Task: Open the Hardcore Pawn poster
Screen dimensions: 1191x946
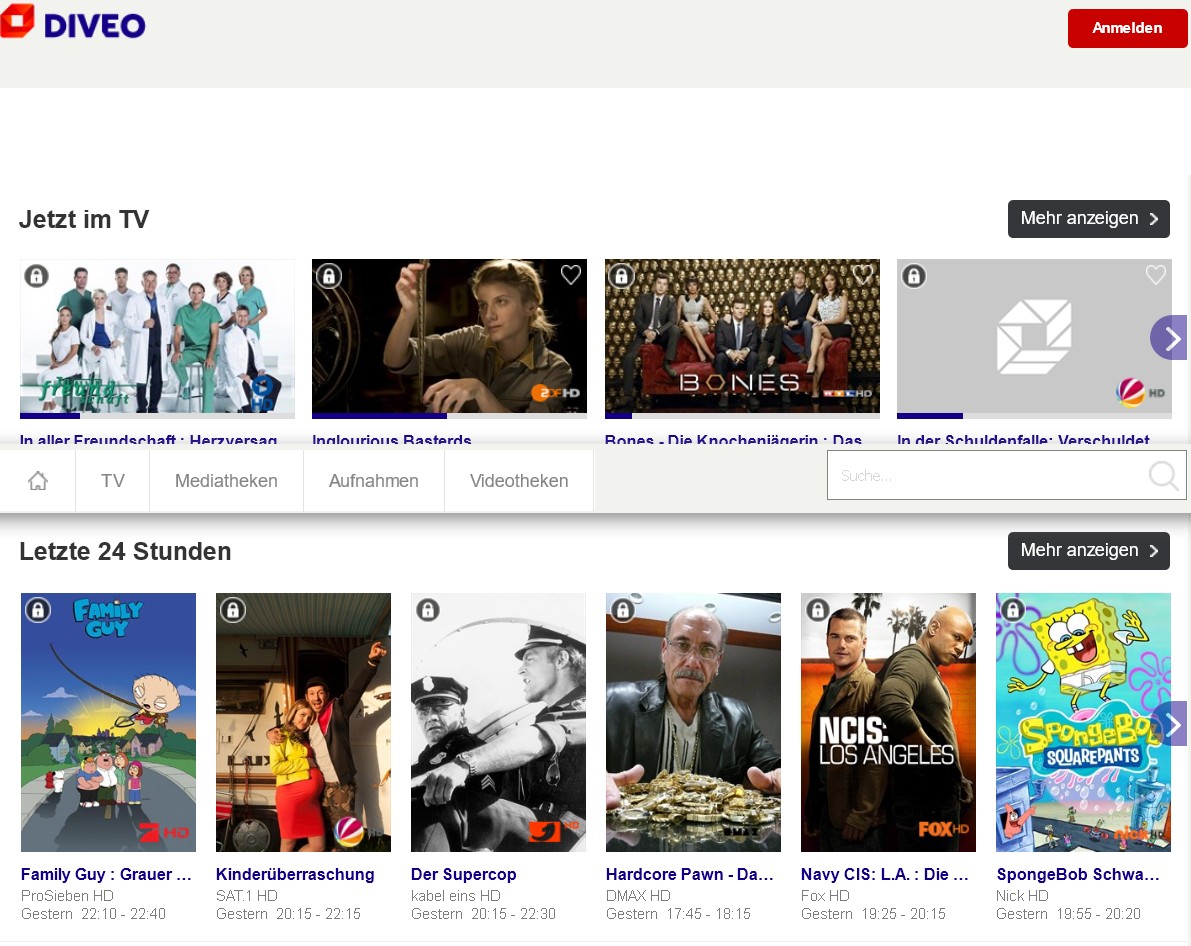Action: pos(693,723)
